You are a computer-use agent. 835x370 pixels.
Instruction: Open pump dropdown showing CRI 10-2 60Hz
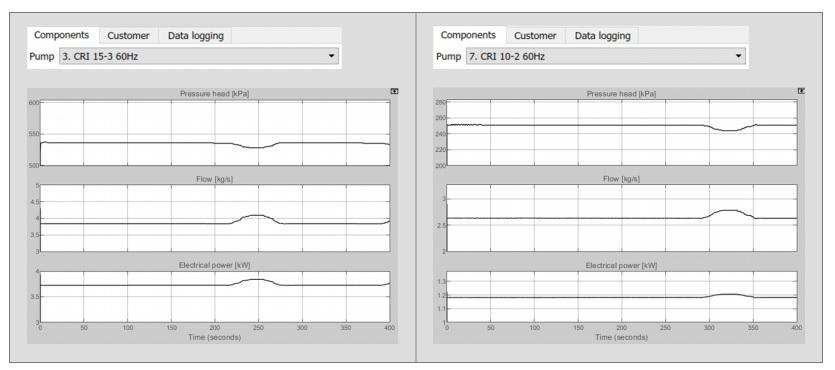(605, 56)
